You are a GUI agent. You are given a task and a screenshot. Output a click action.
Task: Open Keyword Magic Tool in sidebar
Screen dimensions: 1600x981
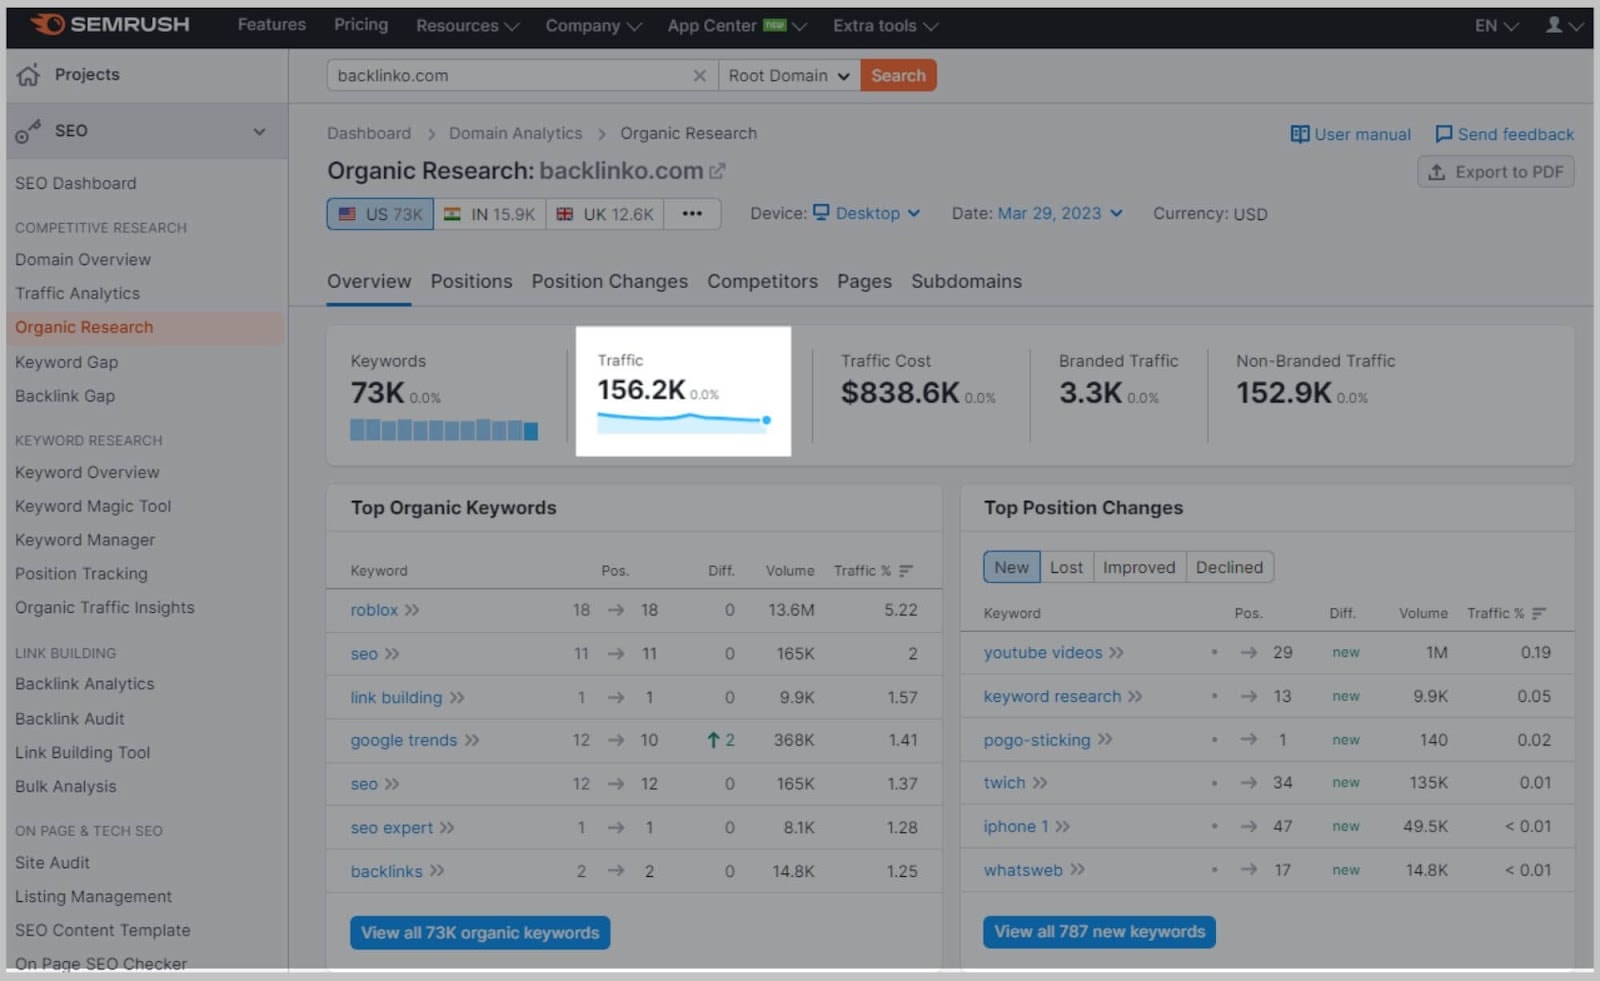pyautogui.click(x=93, y=507)
